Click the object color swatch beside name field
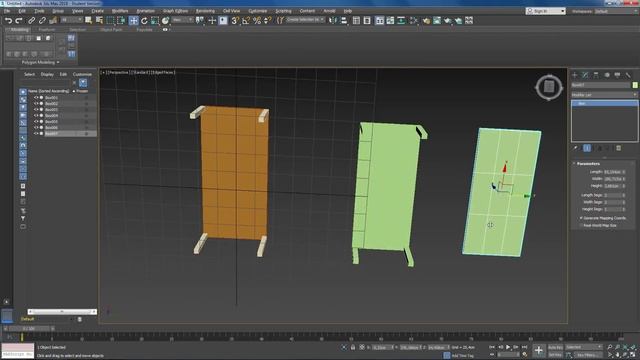Image resolution: width=640 pixels, height=360 pixels. coord(635,85)
